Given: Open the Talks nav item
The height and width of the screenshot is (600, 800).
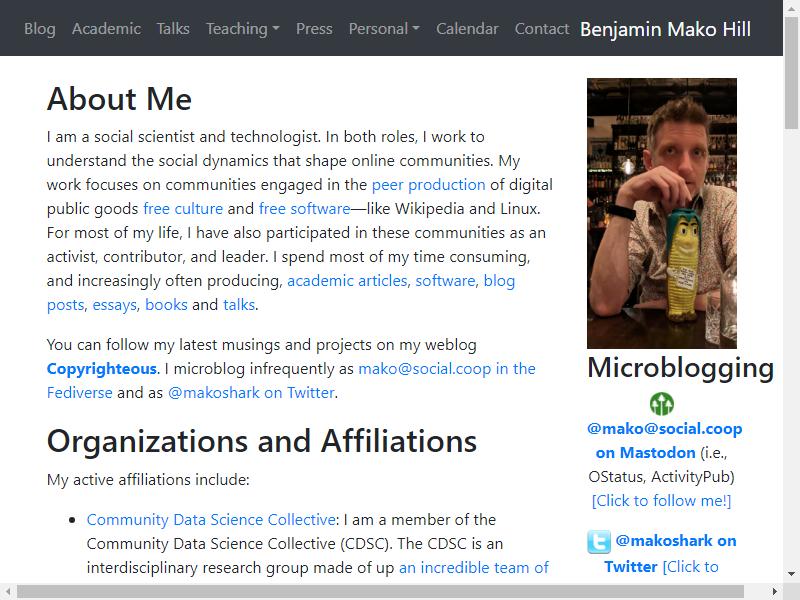Looking at the screenshot, I should [173, 29].
